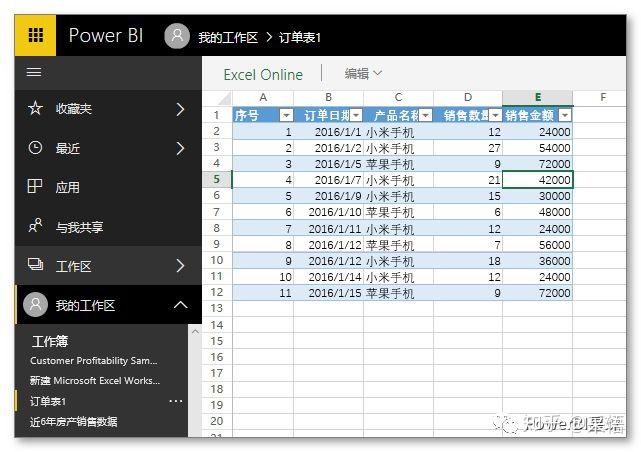Click the avatar icon beside 我的工作区
This screenshot has height=452, width=641.
tap(36, 304)
